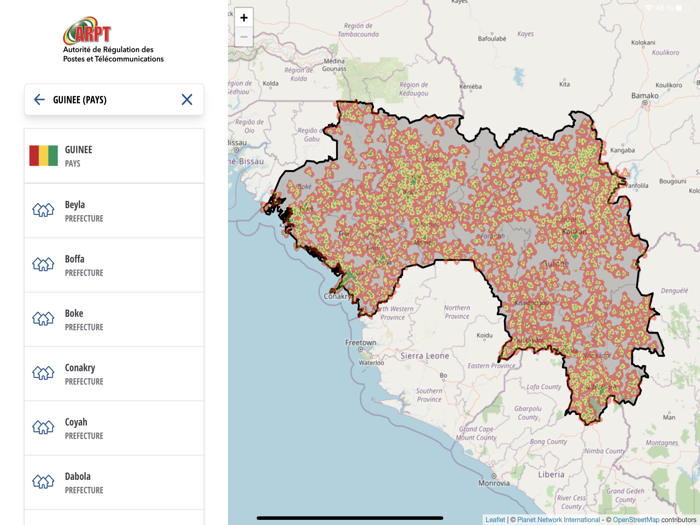The width and height of the screenshot is (700, 525).
Task: Click the Bamako city label on map
Action: [x=645, y=95]
